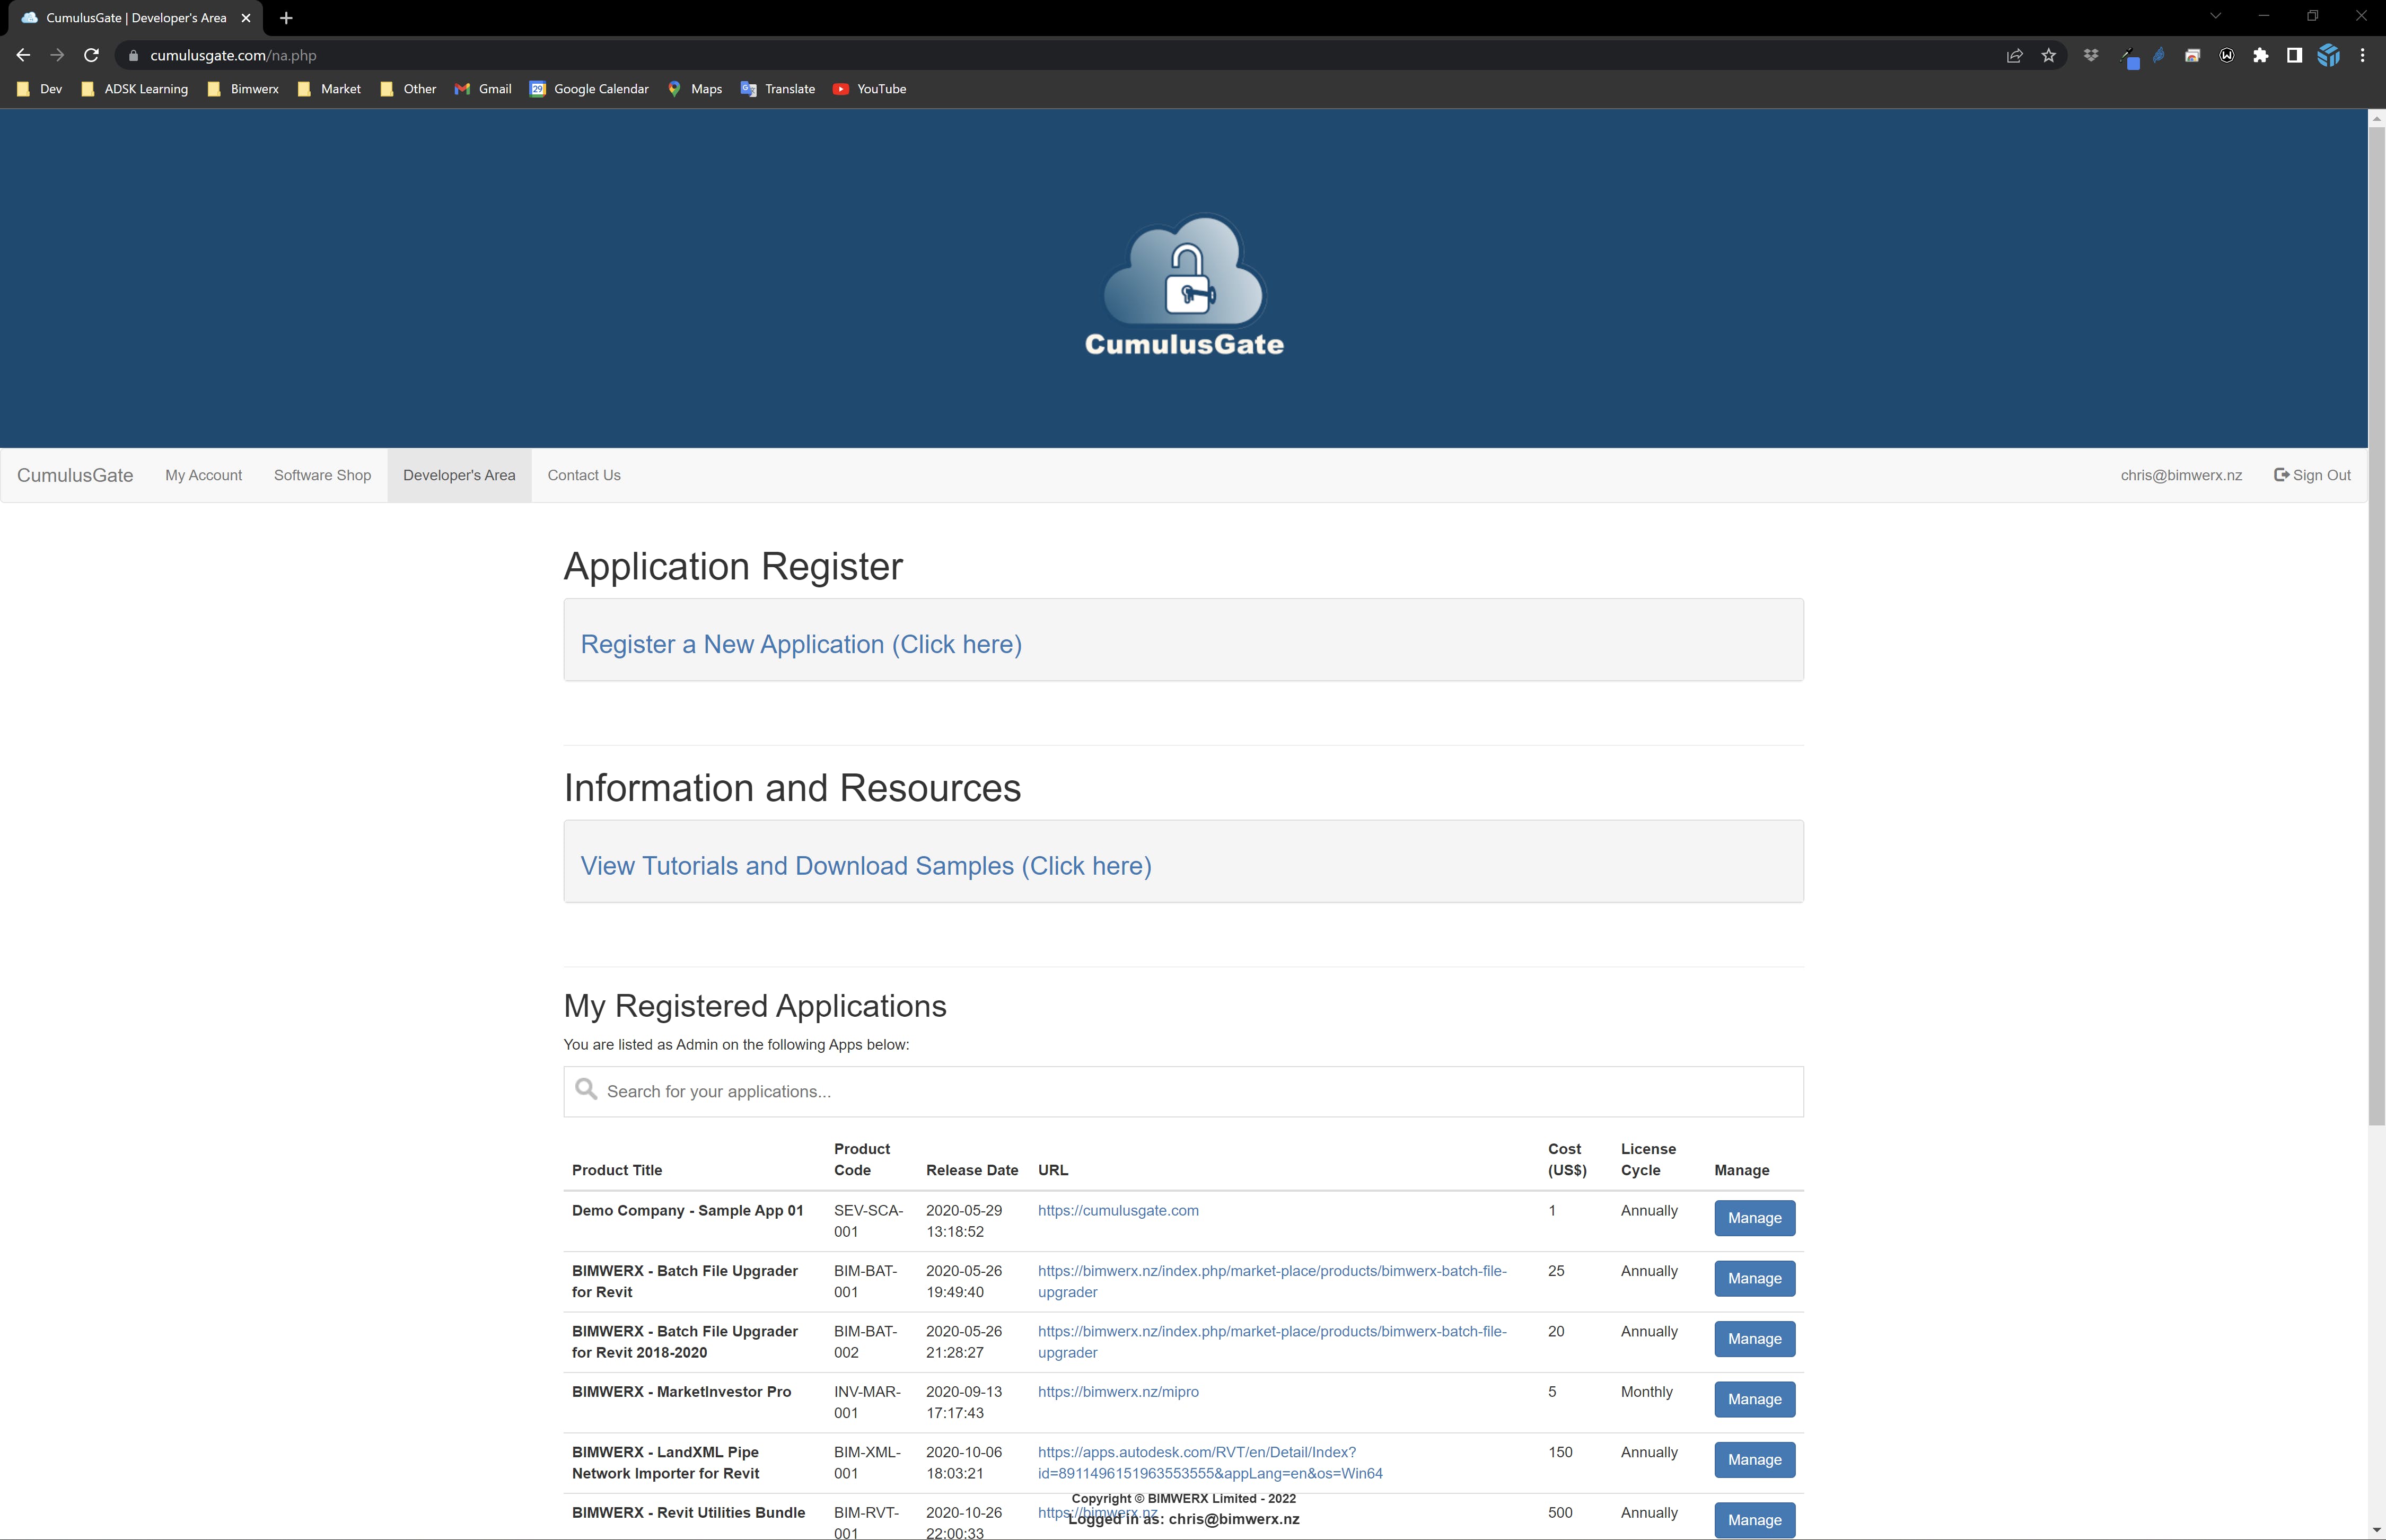Click the CumulusGate navbar brand
Screen dimensions: 2386x1540
pos(75,475)
